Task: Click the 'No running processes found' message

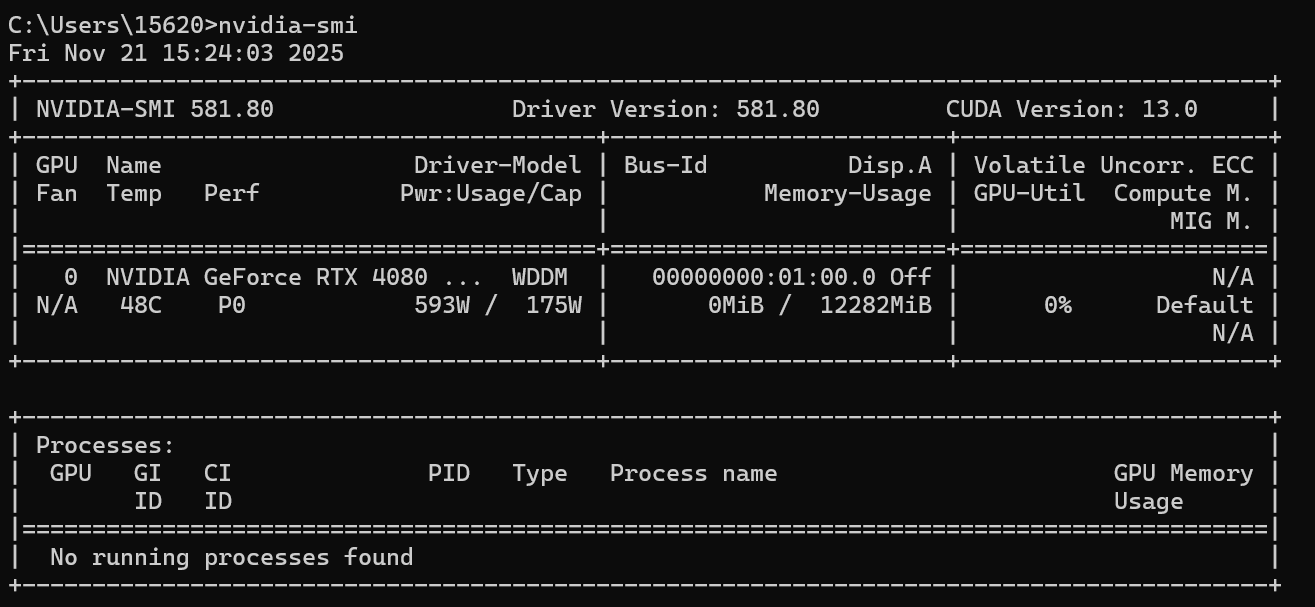Action: pyautogui.click(x=232, y=557)
